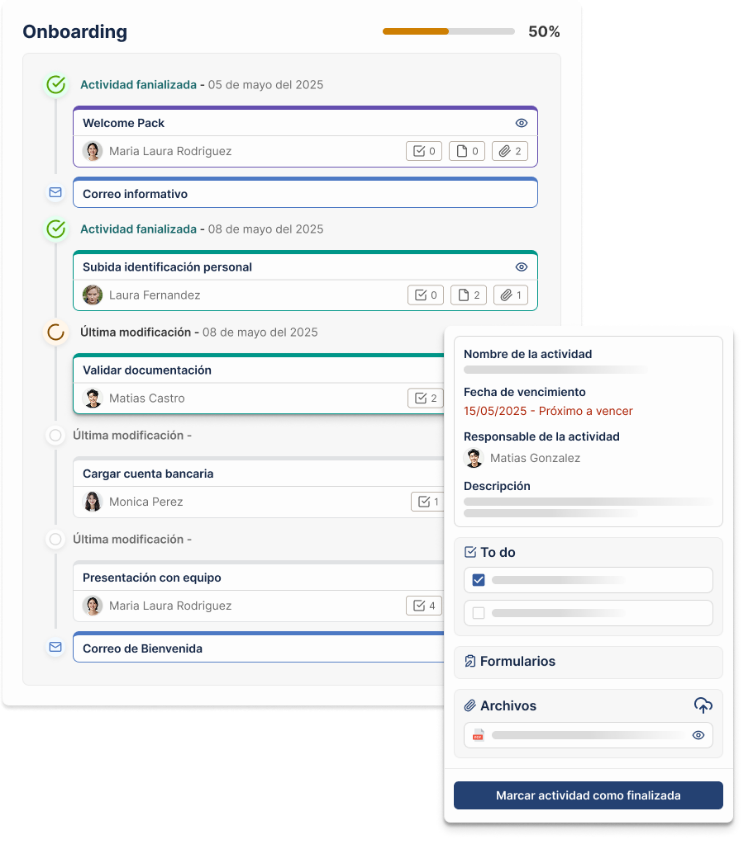
Task: Click the envelope icon beside Correo informativo
Action: point(55,192)
